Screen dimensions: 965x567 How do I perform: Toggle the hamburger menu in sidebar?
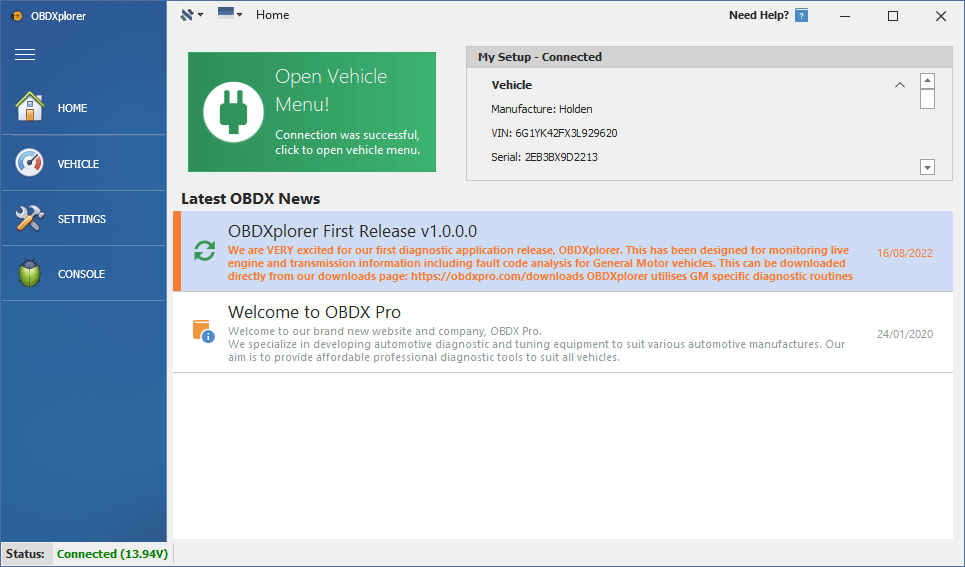click(x=25, y=54)
